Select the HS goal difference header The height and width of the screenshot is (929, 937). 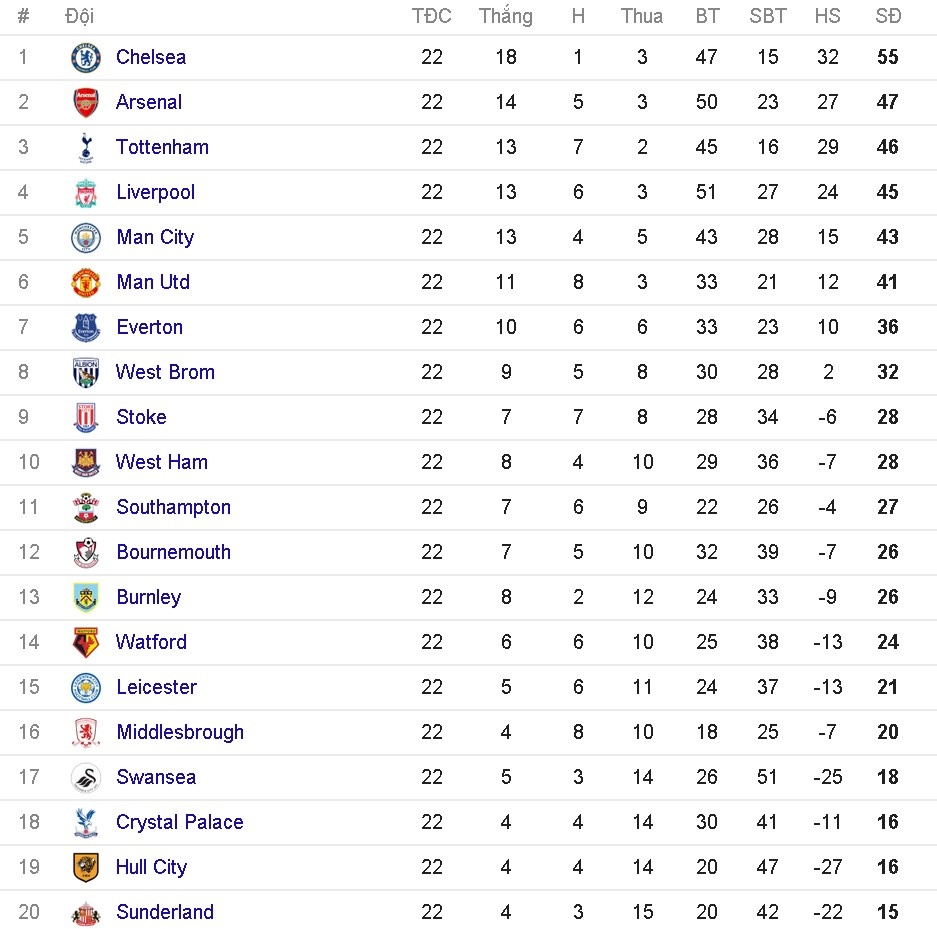coord(827,16)
